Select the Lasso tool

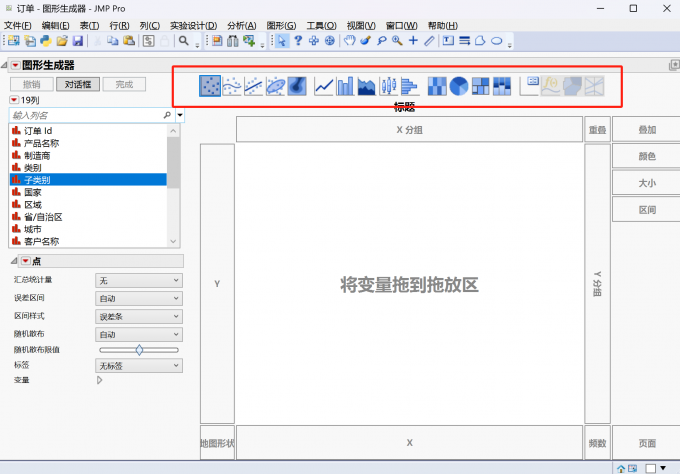[382, 41]
